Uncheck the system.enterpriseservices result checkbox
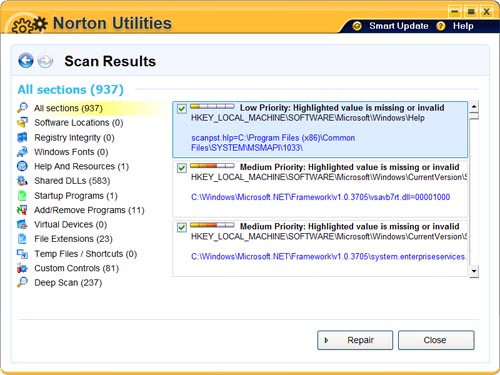Image resolution: width=500 pixels, height=375 pixels. 182,227
